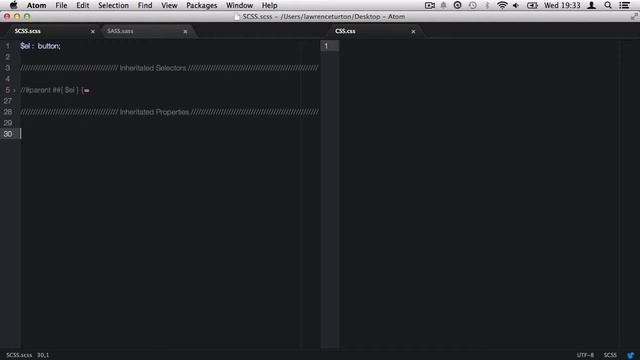Viewport: 640px width, 360px height.
Task: Open the Help menu
Action: pos(269,5)
